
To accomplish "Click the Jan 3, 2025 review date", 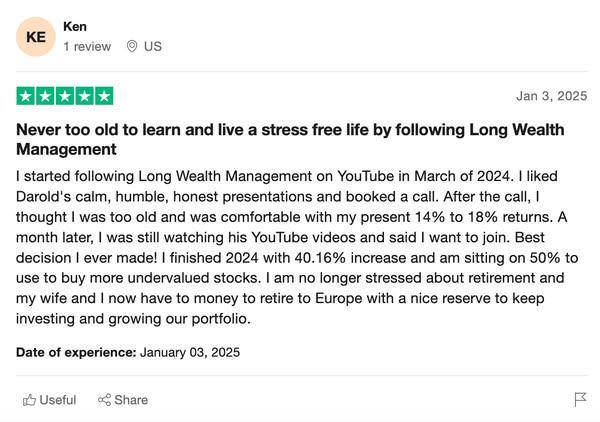I will 551,97.
